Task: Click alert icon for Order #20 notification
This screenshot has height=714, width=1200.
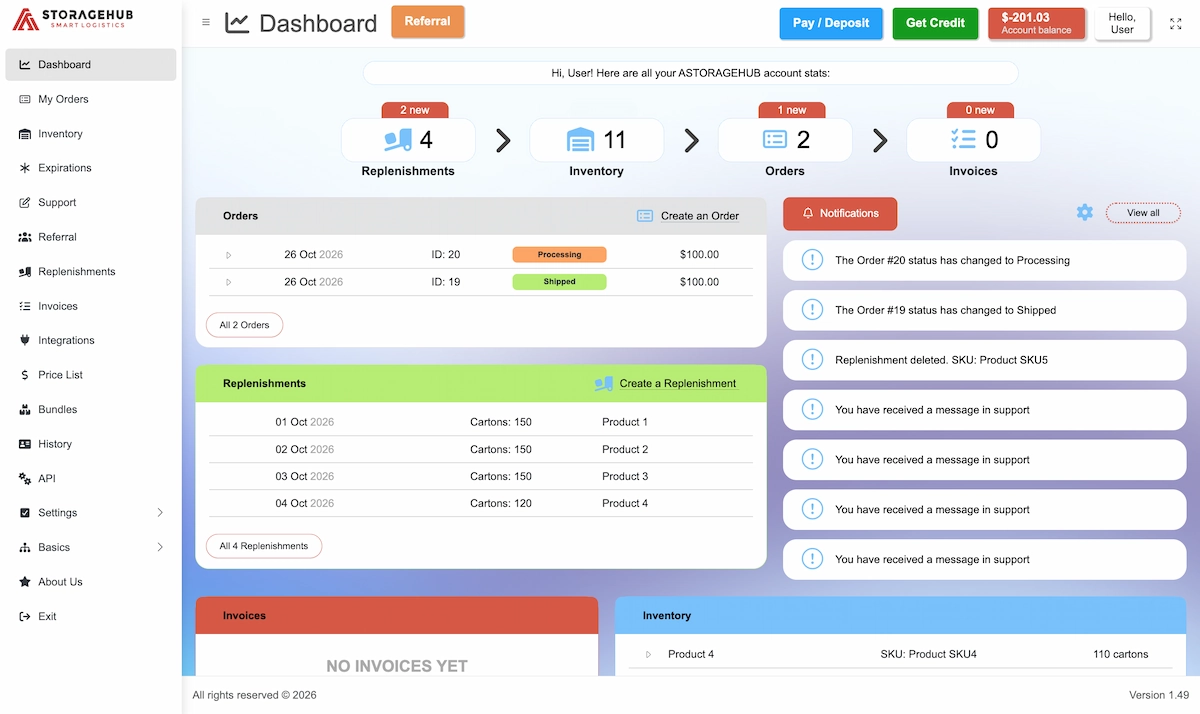Action: (813, 260)
